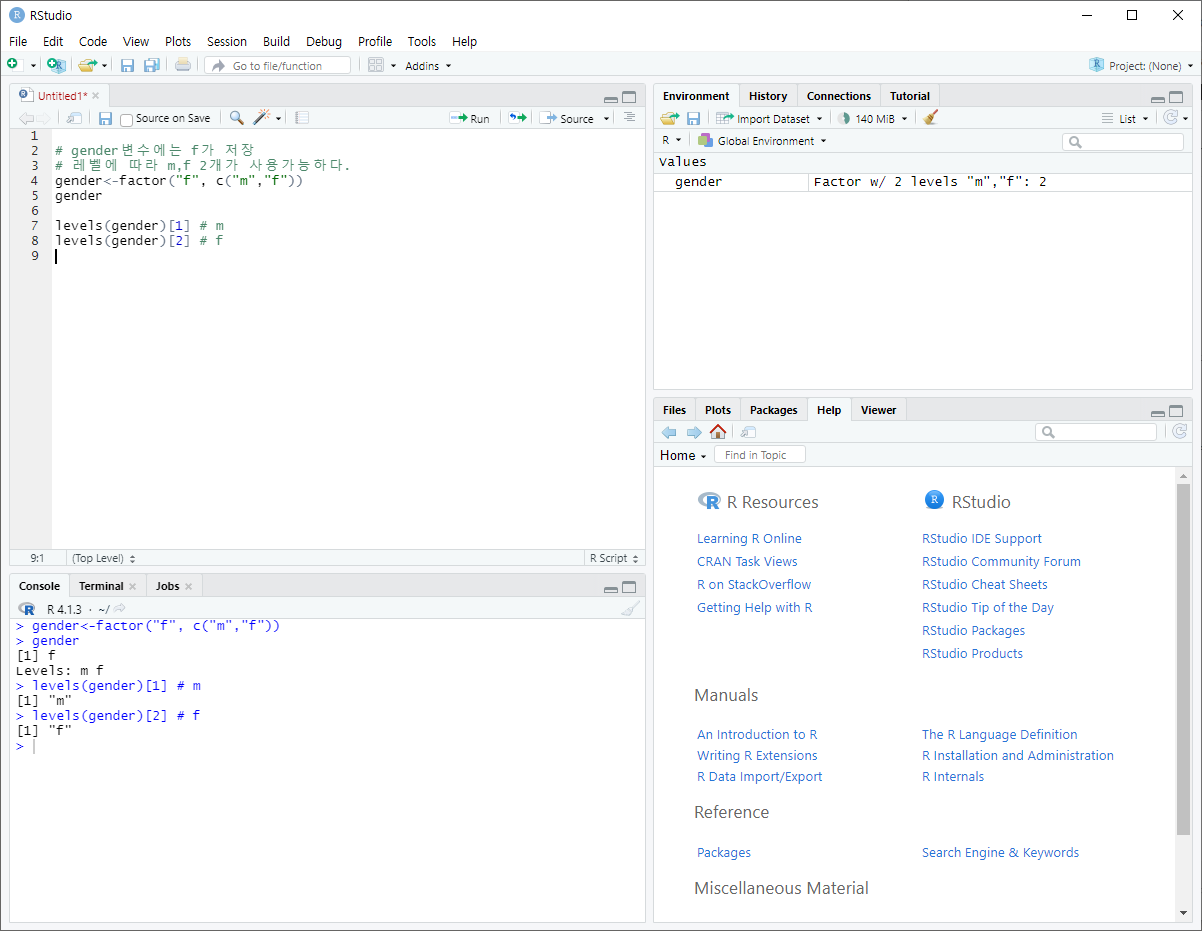Click the Show in new window icon in source editor
This screenshot has height=931, width=1202.
coord(75,118)
